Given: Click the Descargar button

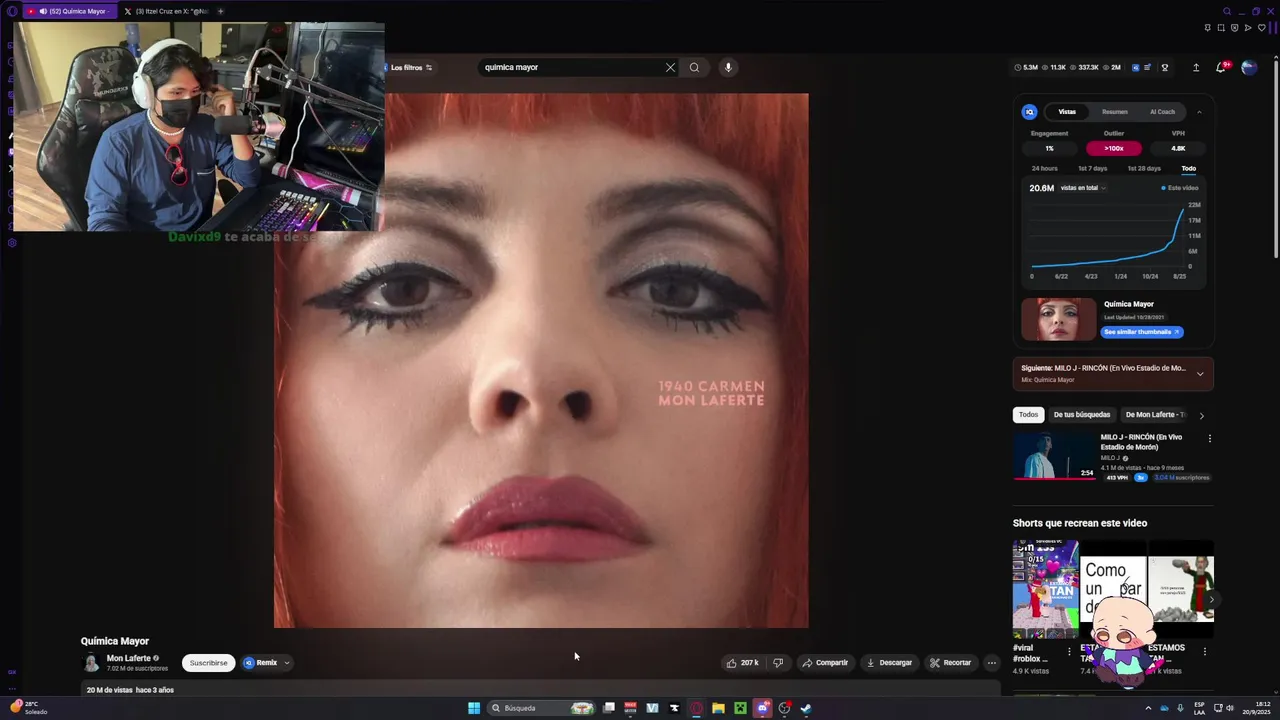Looking at the screenshot, I should (x=889, y=662).
